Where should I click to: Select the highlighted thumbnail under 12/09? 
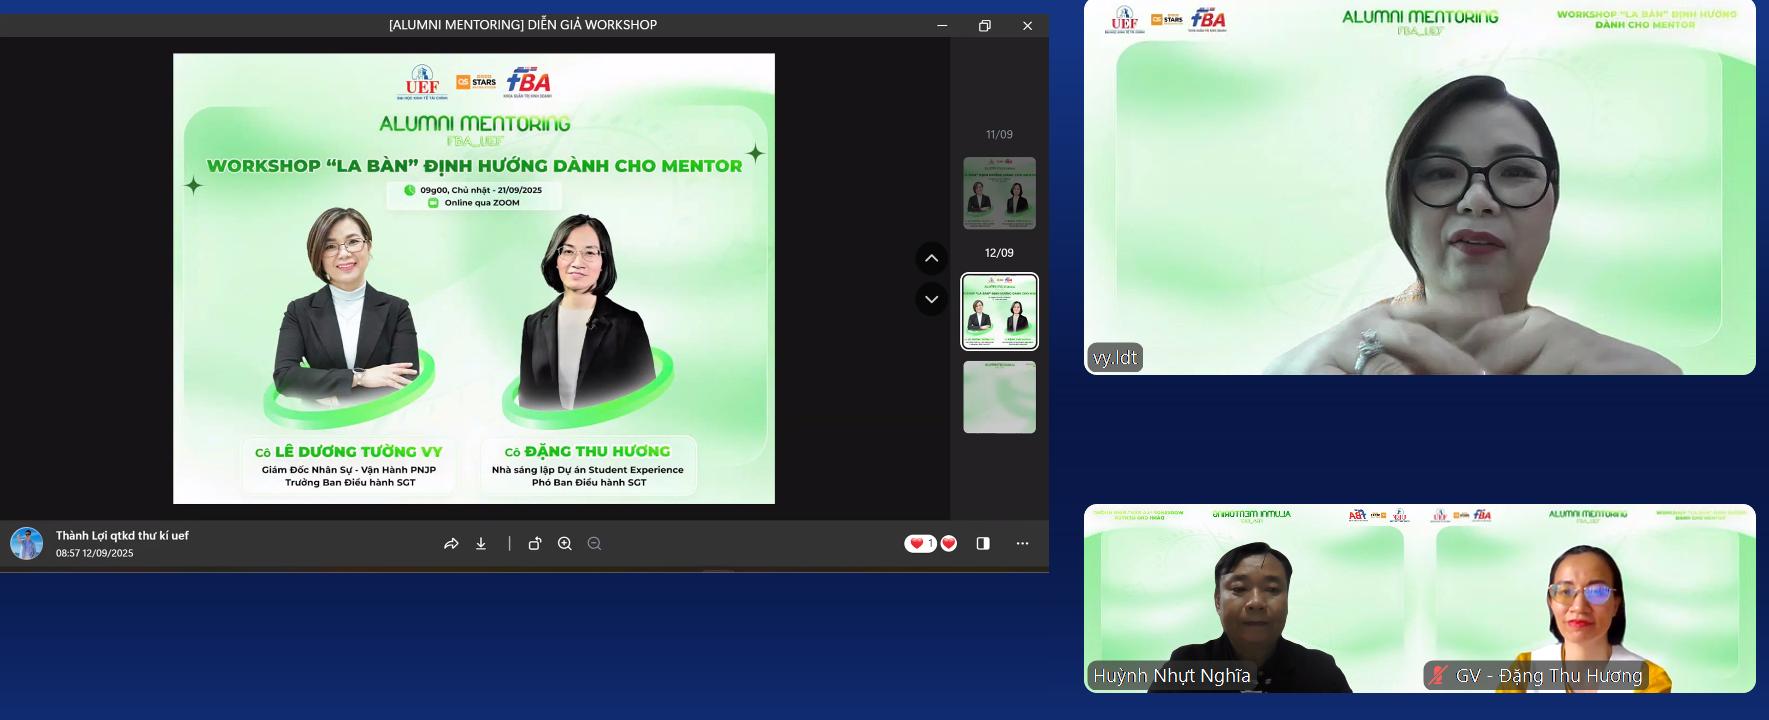999,311
